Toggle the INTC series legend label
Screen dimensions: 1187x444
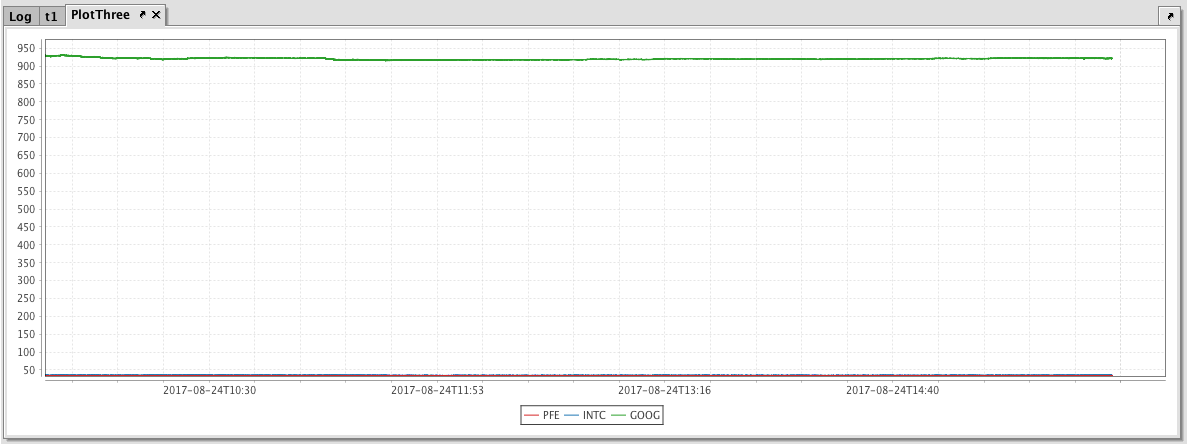(x=594, y=415)
